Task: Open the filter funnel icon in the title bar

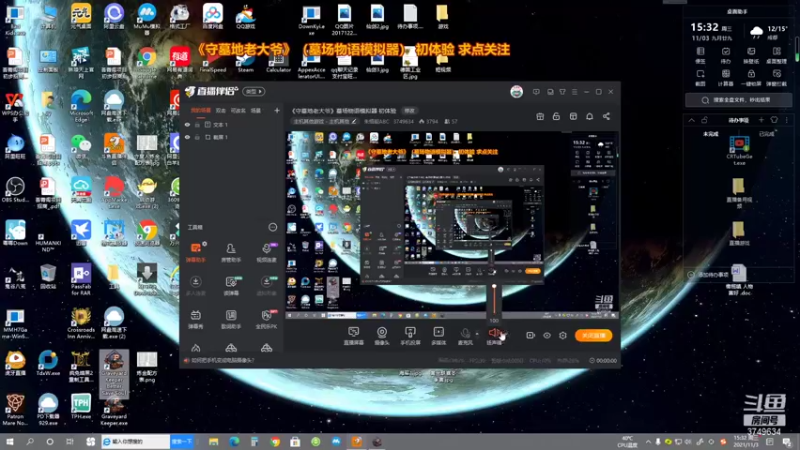Action: [x=562, y=92]
